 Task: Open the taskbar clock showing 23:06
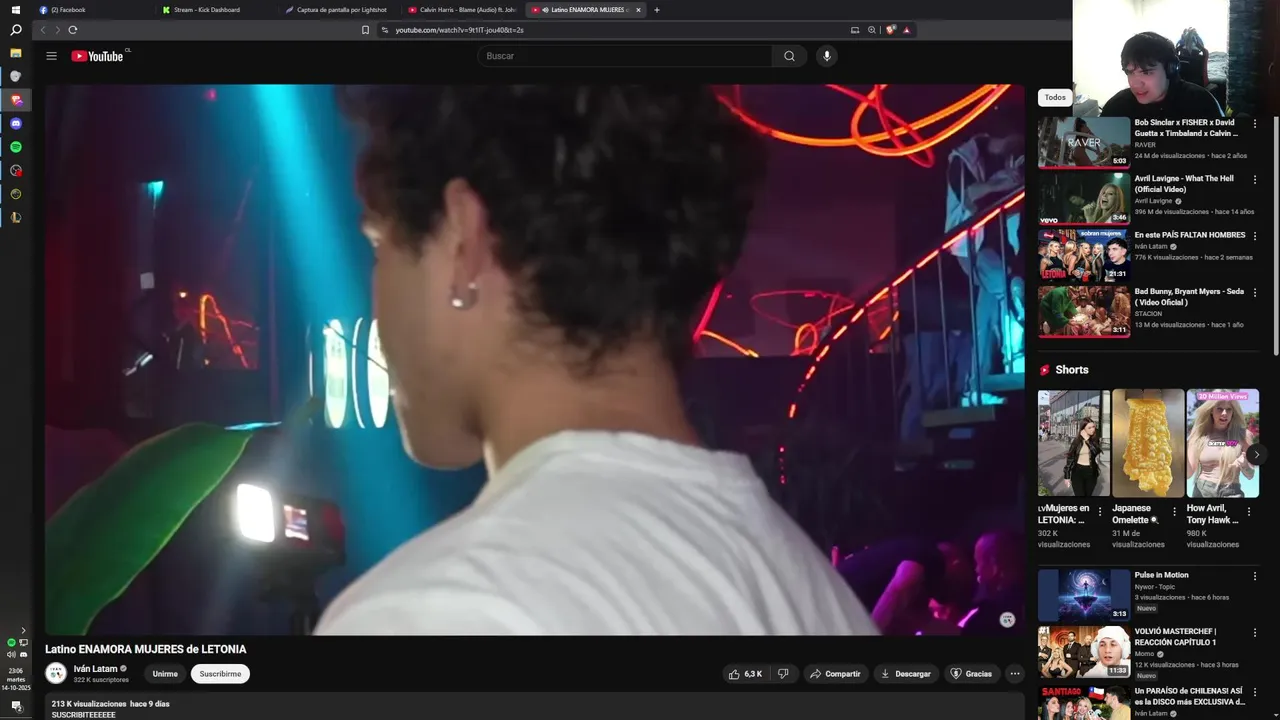(16, 679)
